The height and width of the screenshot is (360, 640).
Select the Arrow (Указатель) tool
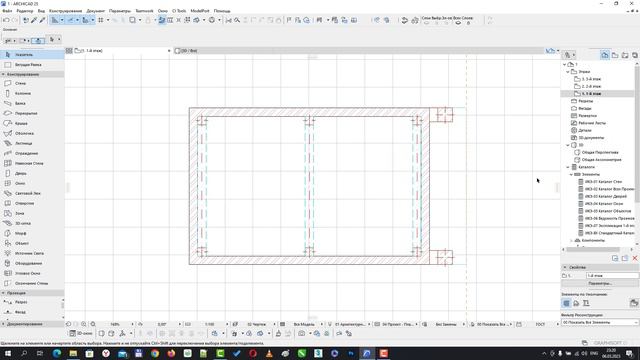[x=32, y=55]
